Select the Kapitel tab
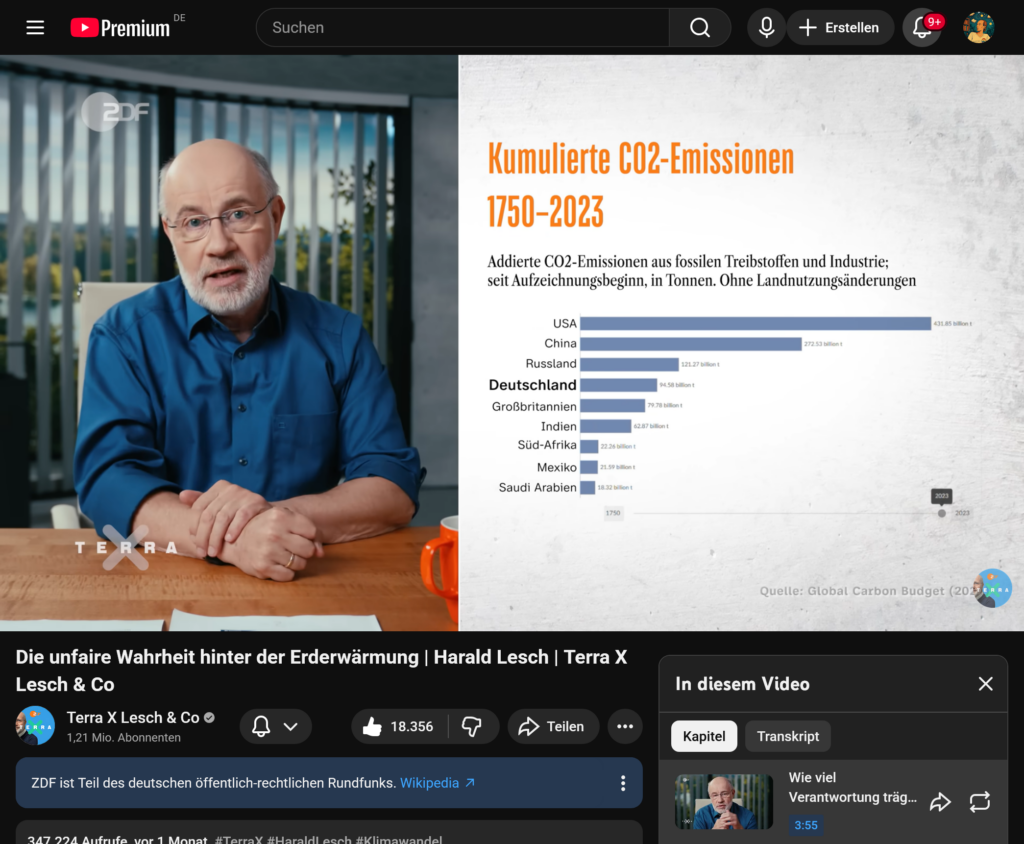The width and height of the screenshot is (1024, 844). (x=704, y=737)
